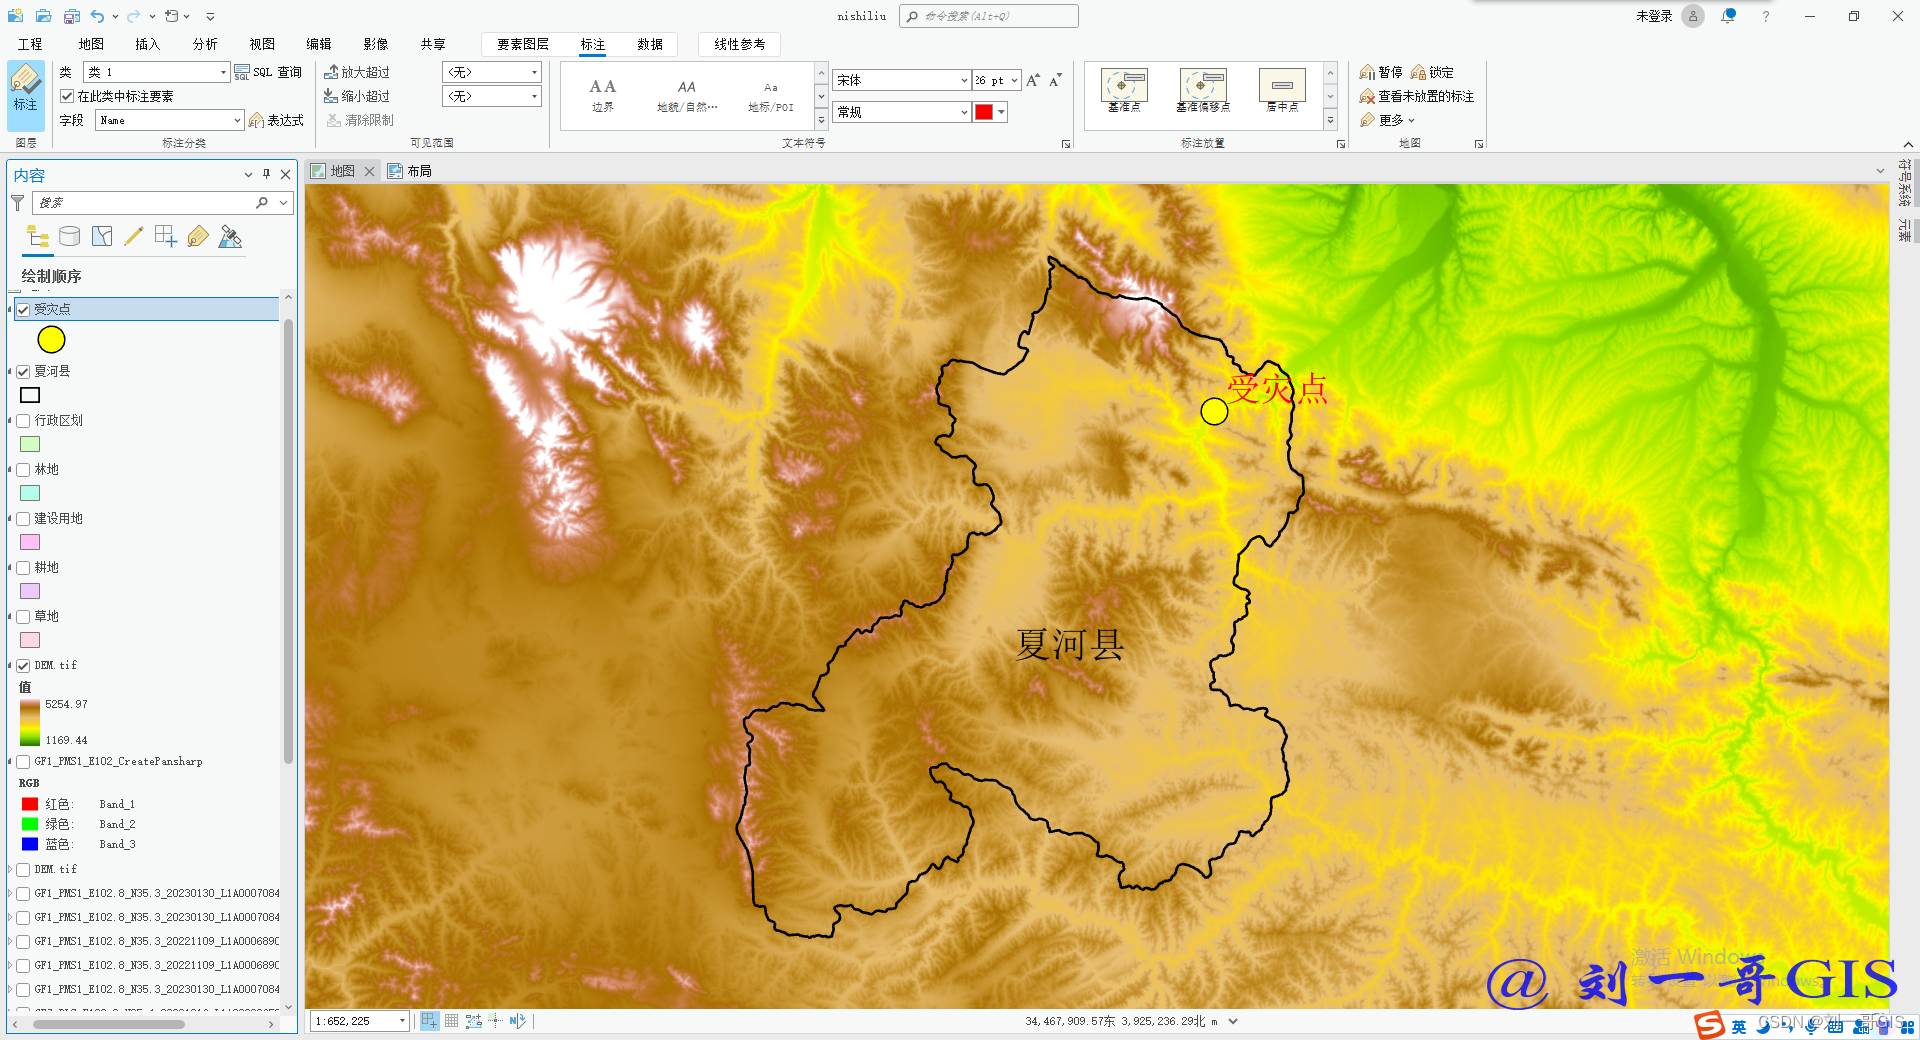Switch to the 数据 ribbon tab
1920x1040 pixels.
click(x=650, y=44)
